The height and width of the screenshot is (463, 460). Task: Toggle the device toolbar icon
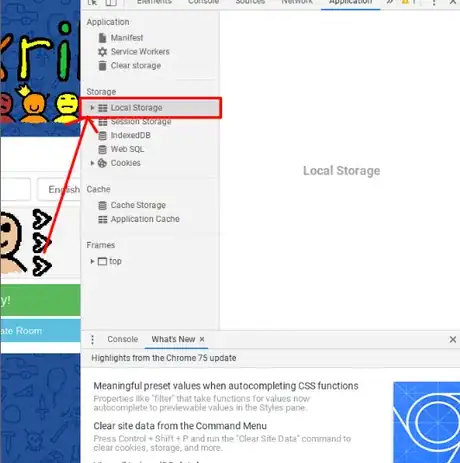(x=111, y=3)
